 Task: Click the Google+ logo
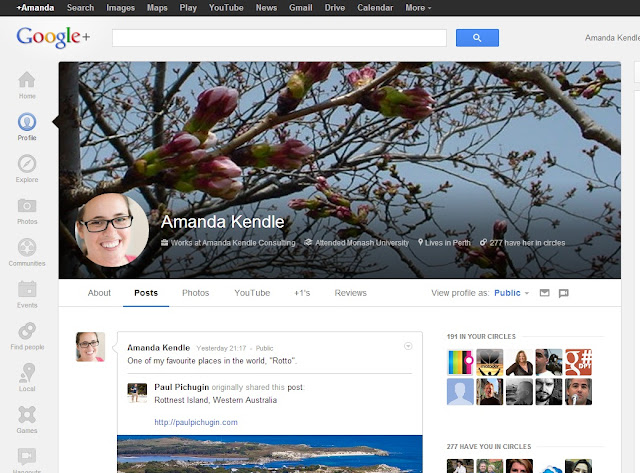pyautogui.click(x=53, y=38)
